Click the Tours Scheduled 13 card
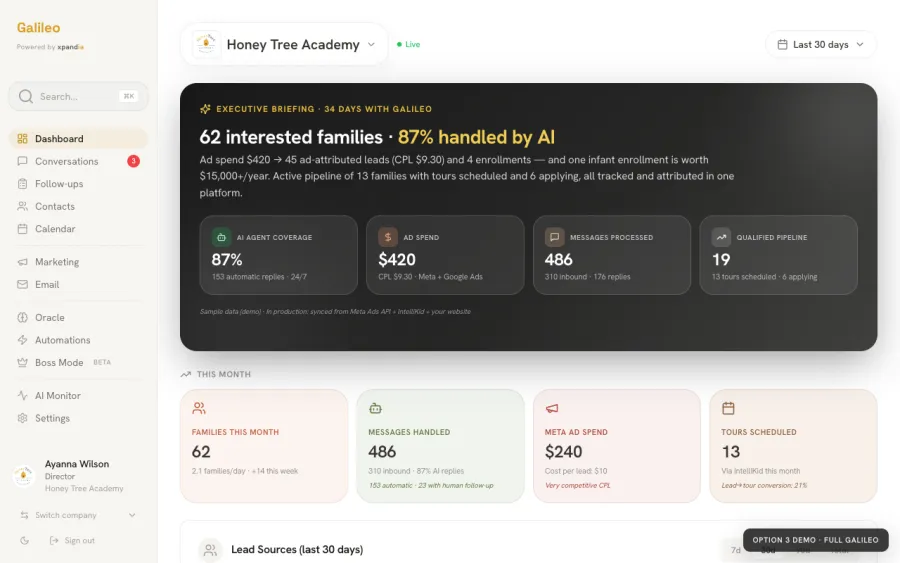 point(793,446)
